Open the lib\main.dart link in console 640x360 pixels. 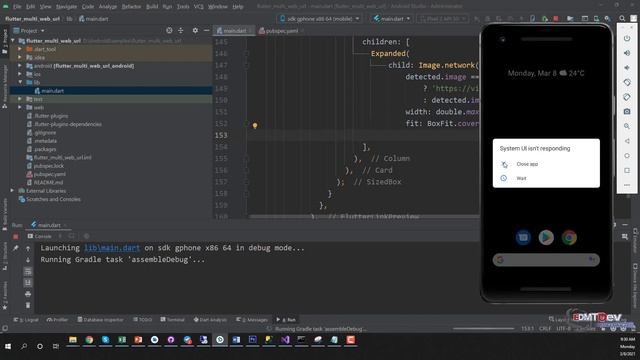click(112, 248)
